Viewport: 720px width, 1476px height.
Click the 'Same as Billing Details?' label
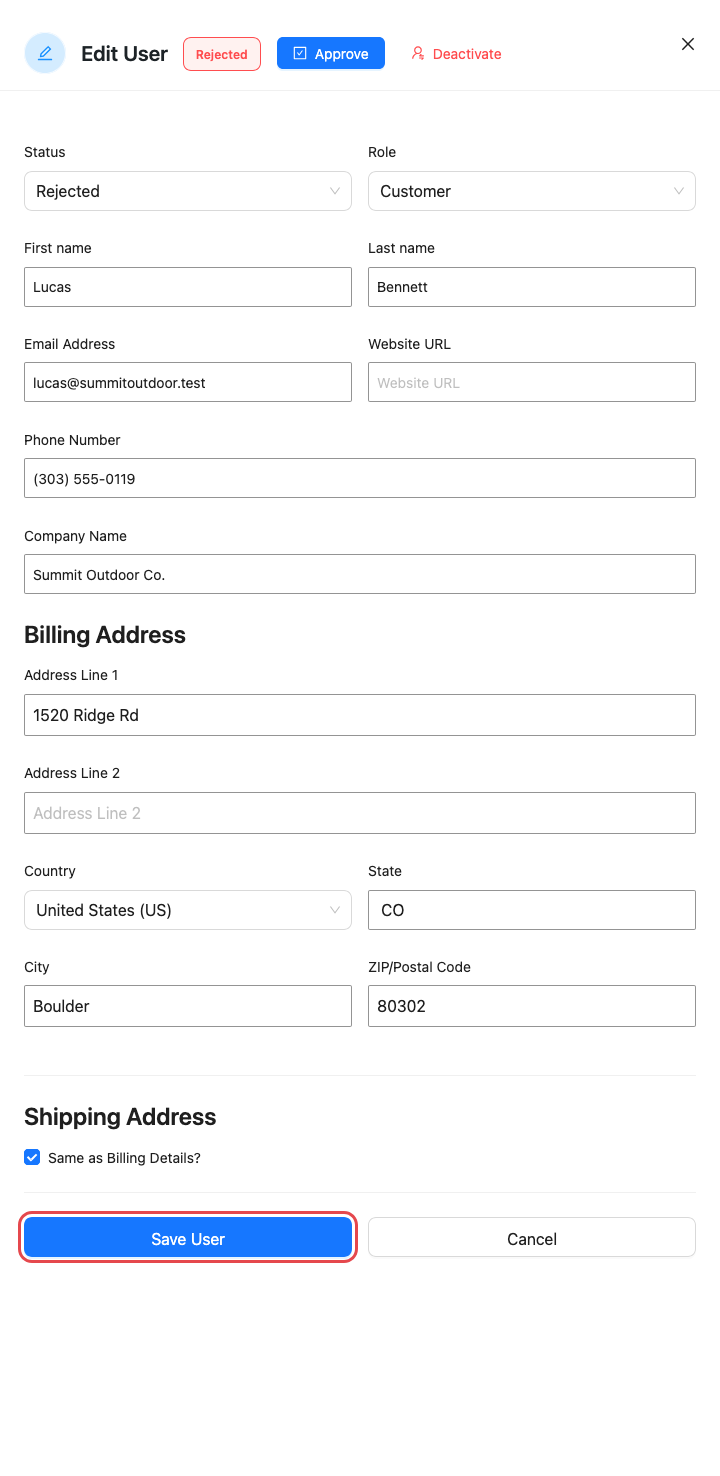pyautogui.click(x=124, y=1158)
